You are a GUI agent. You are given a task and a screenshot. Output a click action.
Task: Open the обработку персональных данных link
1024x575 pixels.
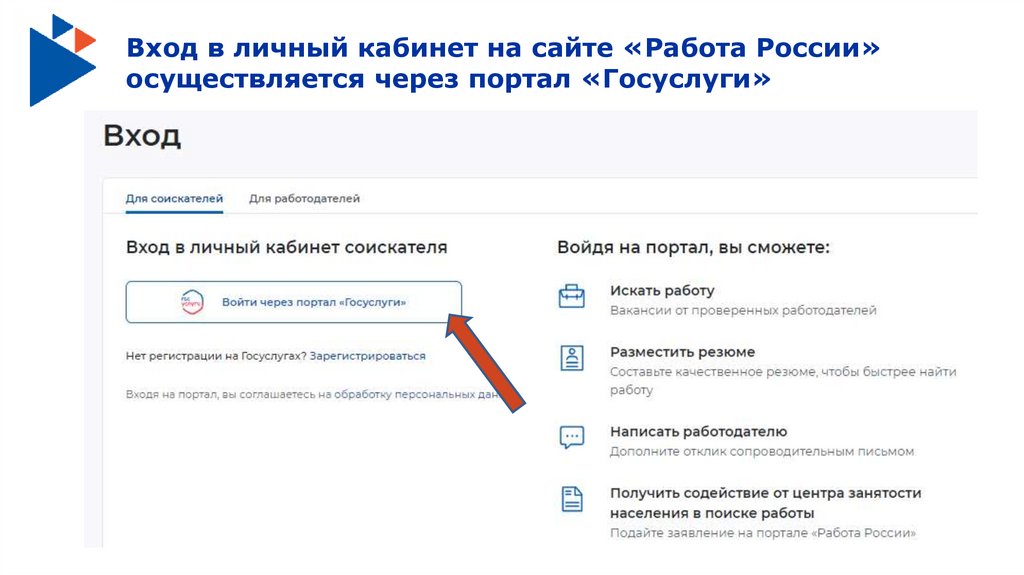(418, 395)
